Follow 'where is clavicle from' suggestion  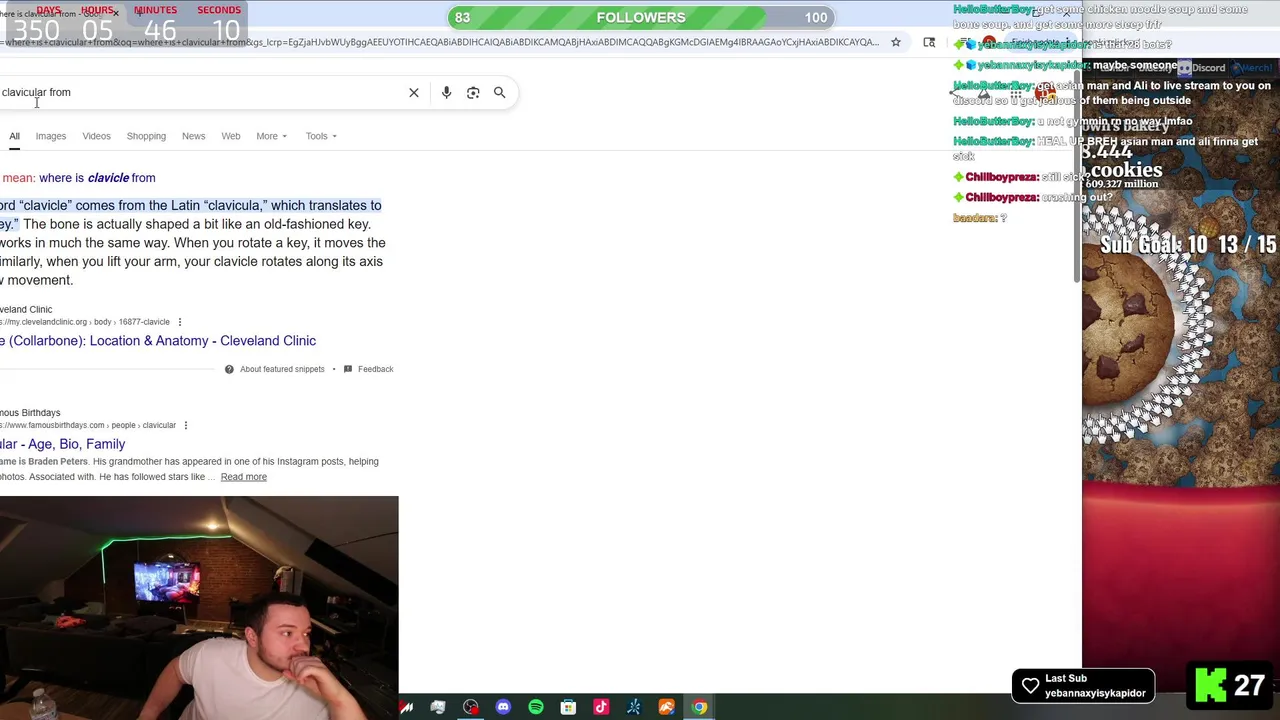(x=98, y=178)
